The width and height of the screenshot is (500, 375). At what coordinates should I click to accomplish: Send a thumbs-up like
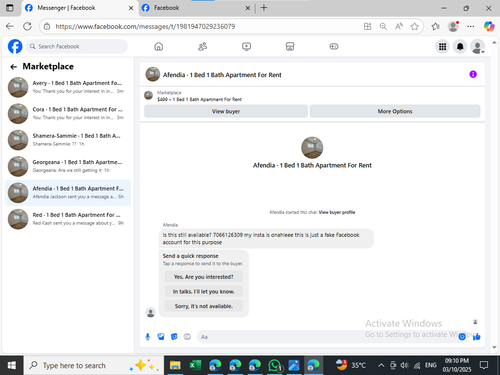(477, 337)
